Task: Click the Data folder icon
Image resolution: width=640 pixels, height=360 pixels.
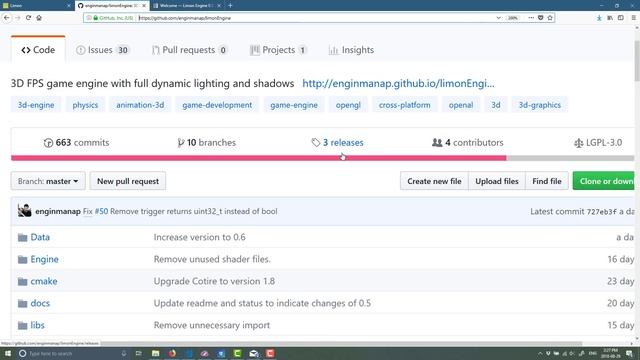Action: [22, 238]
